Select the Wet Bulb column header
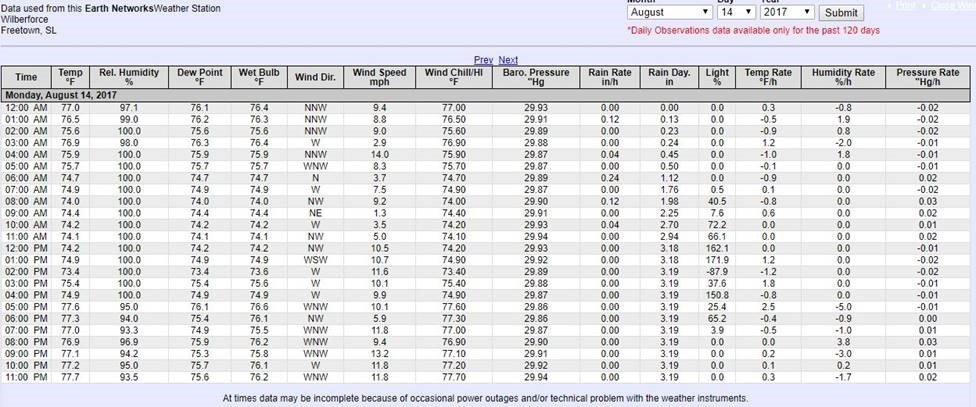Screen dimensions: 976x407 click(259, 77)
